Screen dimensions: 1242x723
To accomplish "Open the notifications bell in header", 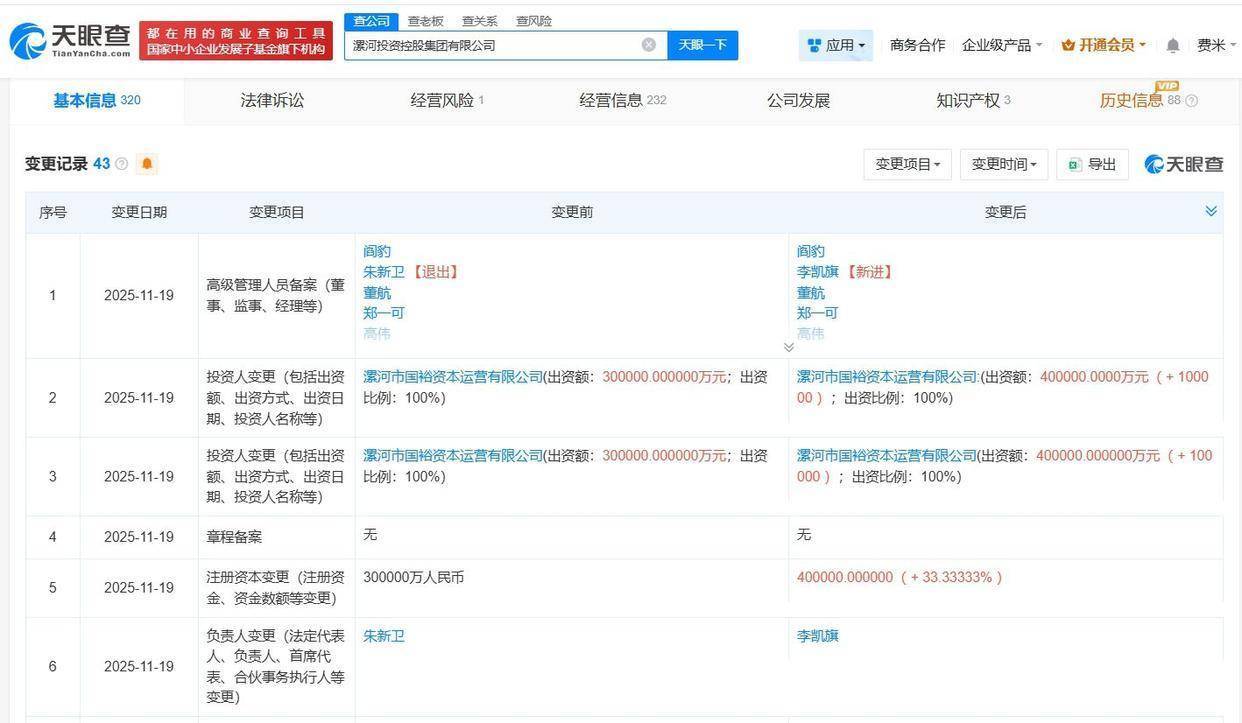I will [x=1173, y=45].
